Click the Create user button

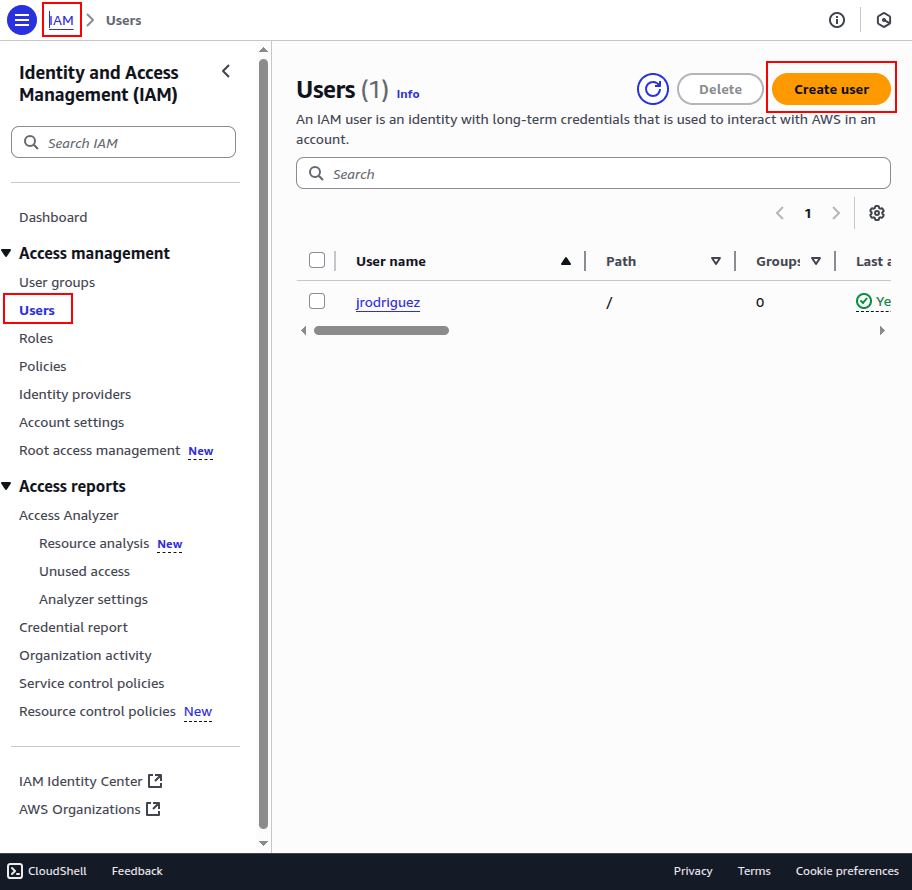click(831, 89)
